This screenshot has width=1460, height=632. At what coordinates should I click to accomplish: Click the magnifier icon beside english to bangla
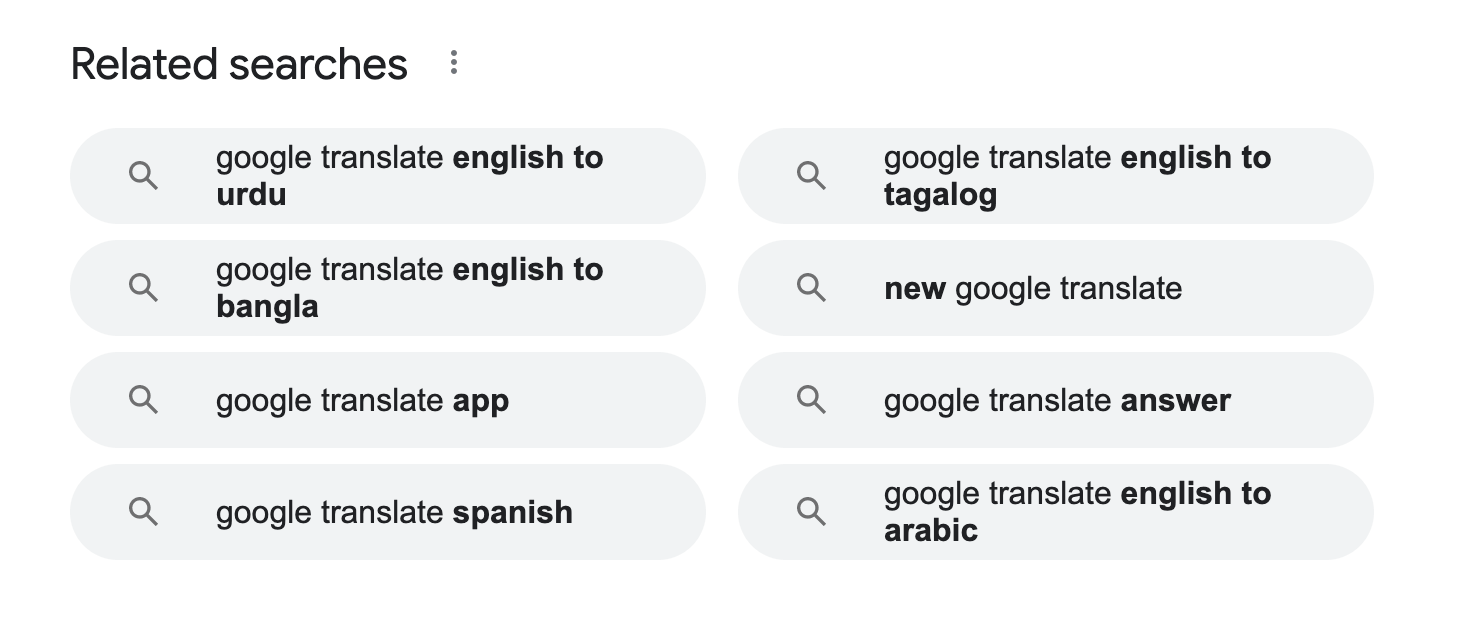pos(144,288)
